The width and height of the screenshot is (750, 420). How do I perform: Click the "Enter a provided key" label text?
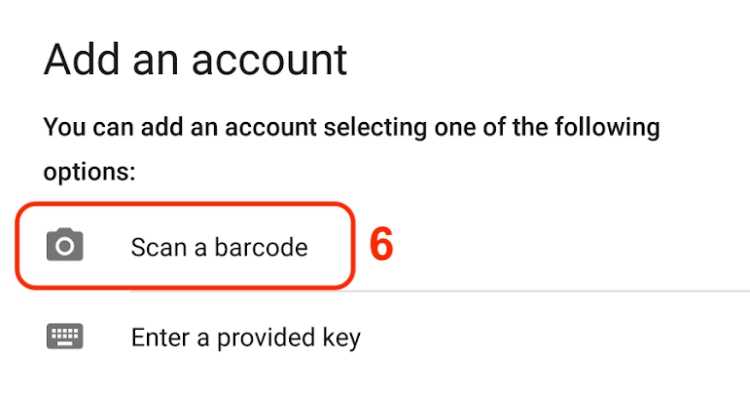[245, 338]
